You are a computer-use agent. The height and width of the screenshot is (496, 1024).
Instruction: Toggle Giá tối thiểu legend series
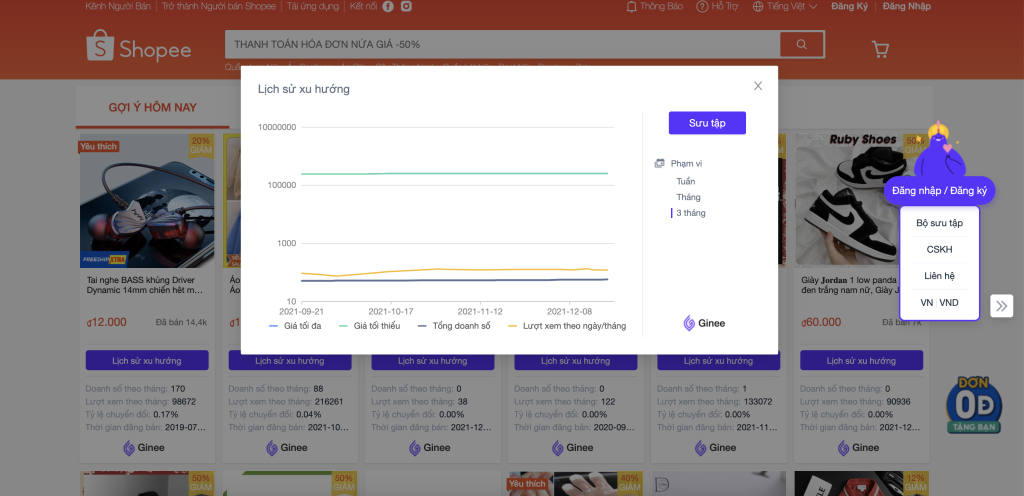coord(370,326)
